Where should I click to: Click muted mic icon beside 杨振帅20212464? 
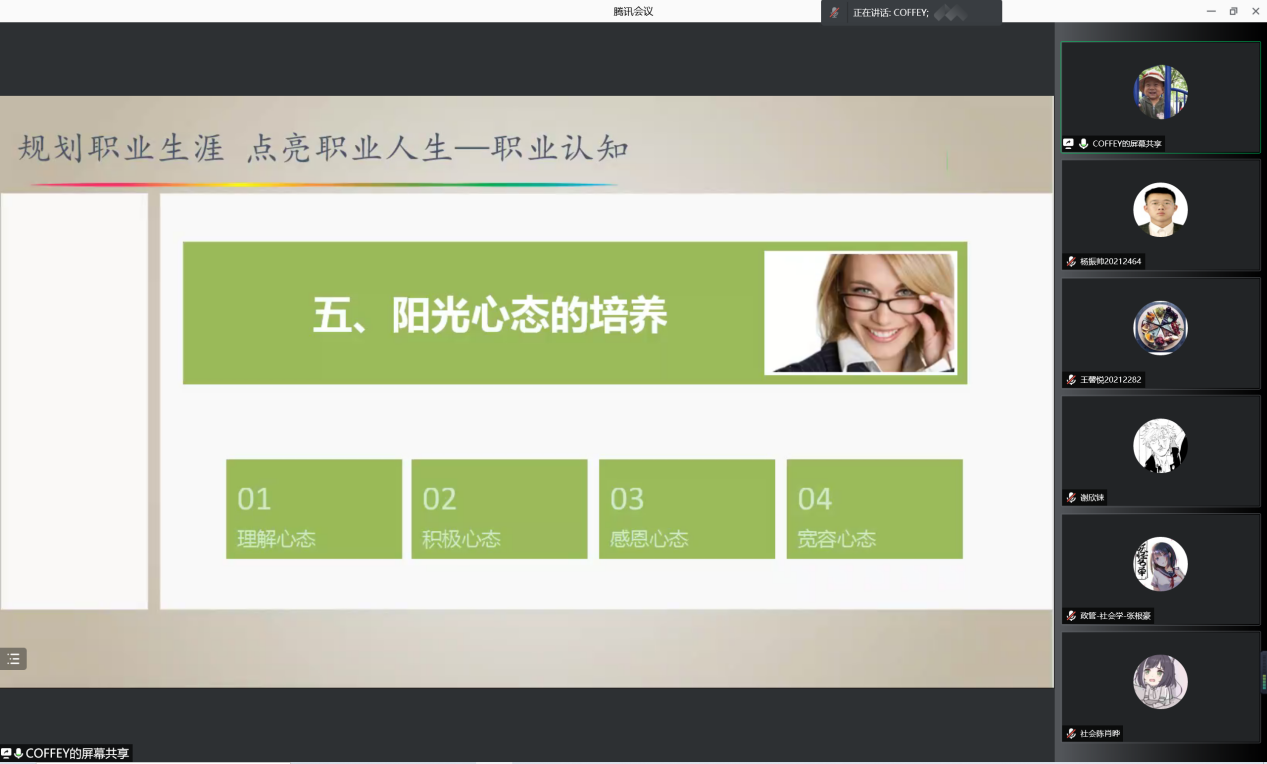click(x=1072, y=262)
